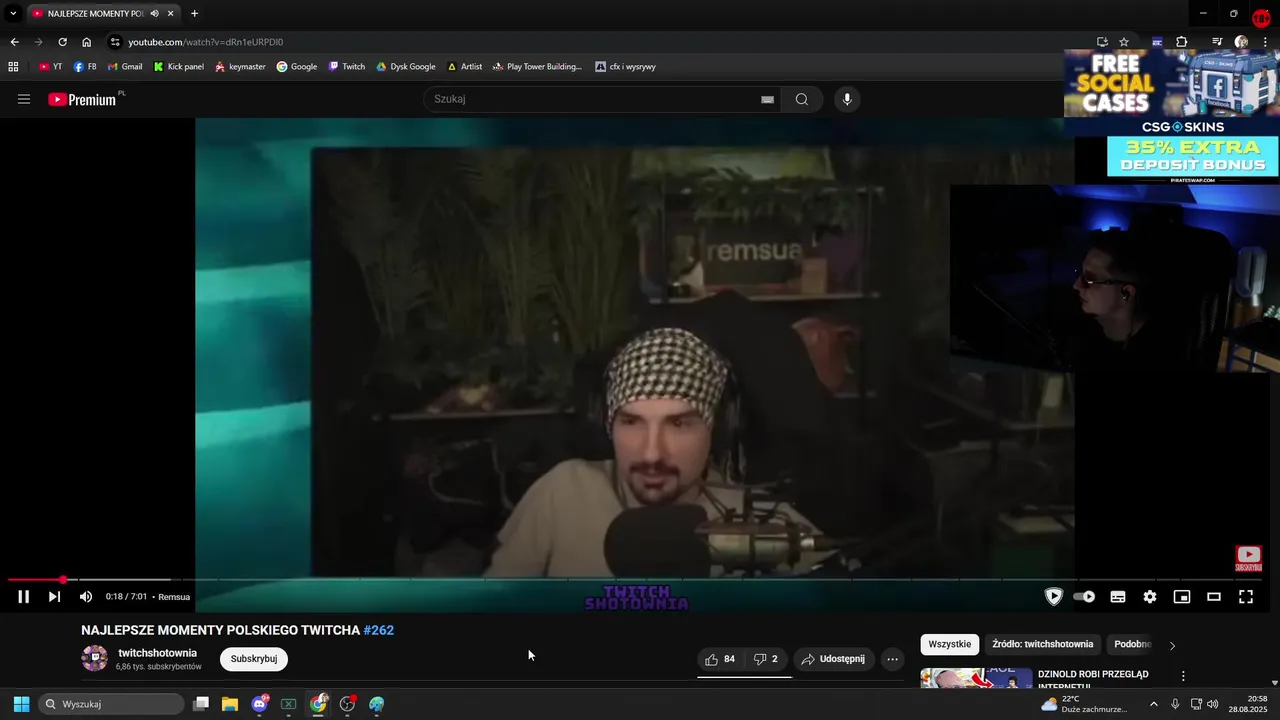Select the Źródło: twitchshotownia chip

click(x=1042, y=645)
